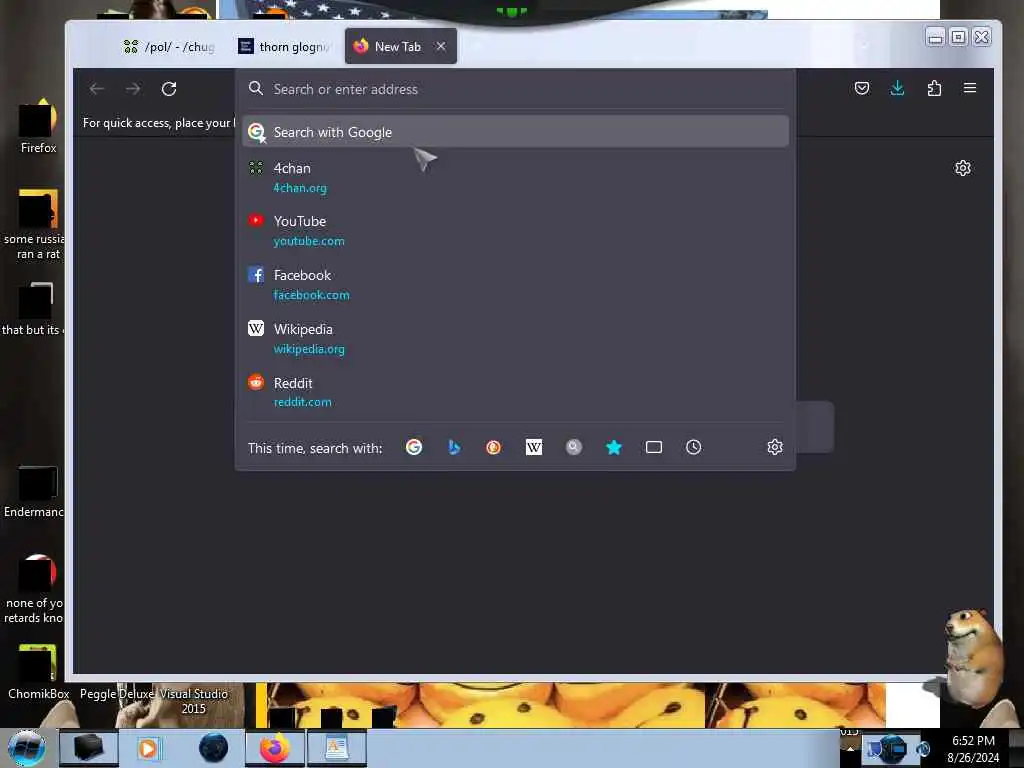Search this time with Bing icon
This screenshot has height=768, width=1024.
click(x=454, y=447)
